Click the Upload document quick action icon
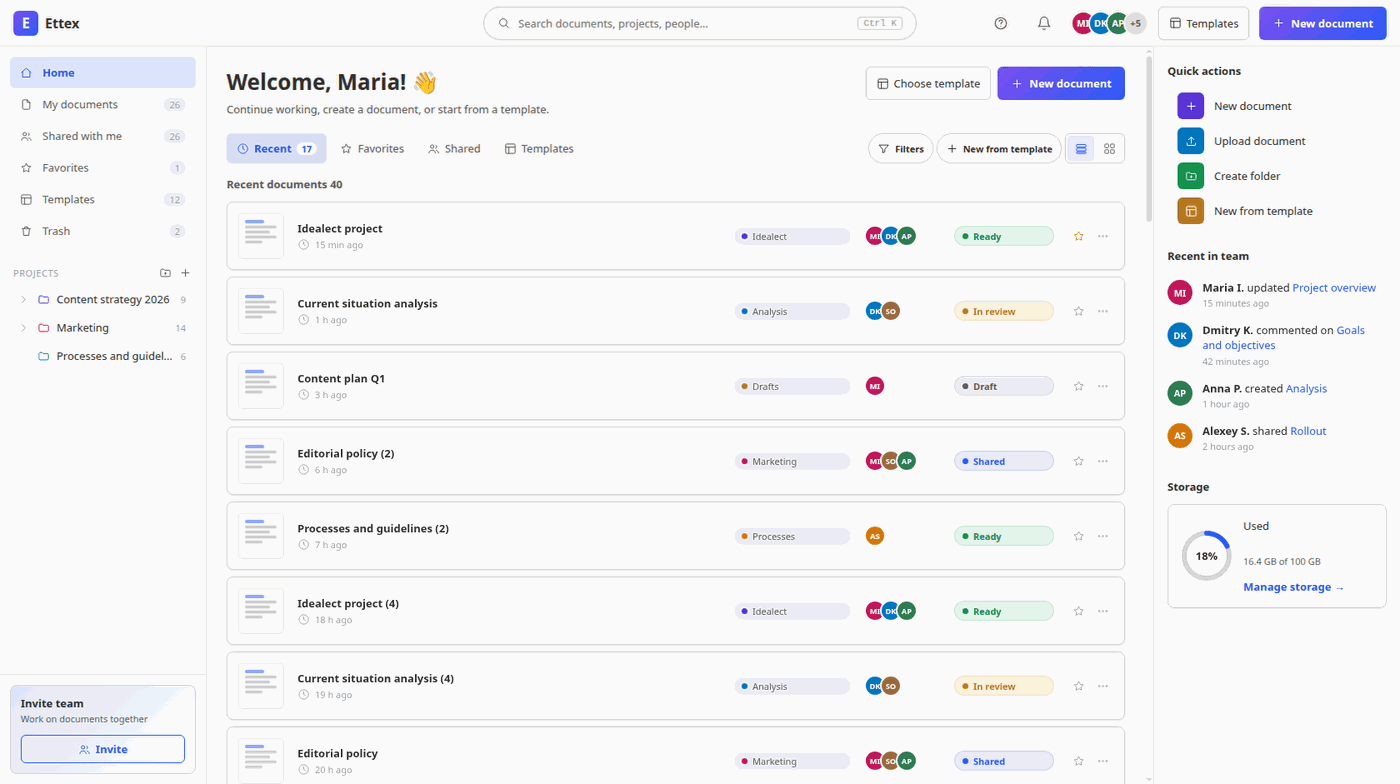 click(1191, 141)
